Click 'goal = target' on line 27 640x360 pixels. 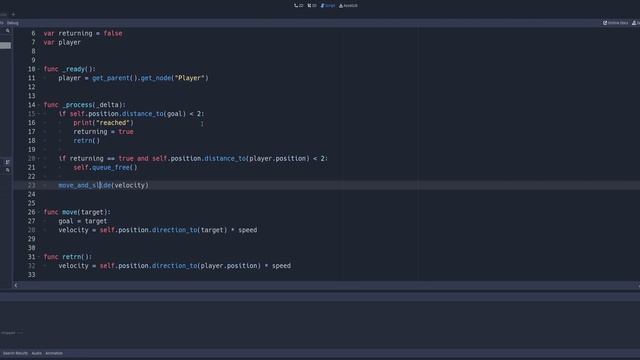click(82, 221)
